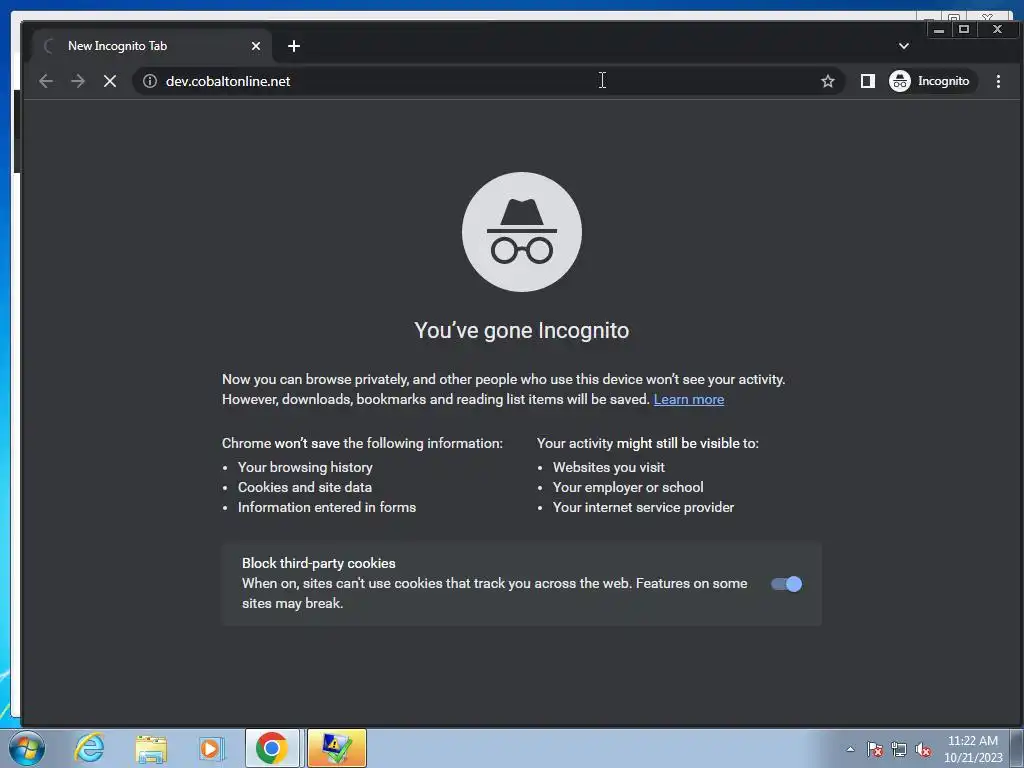Expand the tab search dropdown arrow
The height and width of the screenshot is (768, 1024).
[904, 46]
